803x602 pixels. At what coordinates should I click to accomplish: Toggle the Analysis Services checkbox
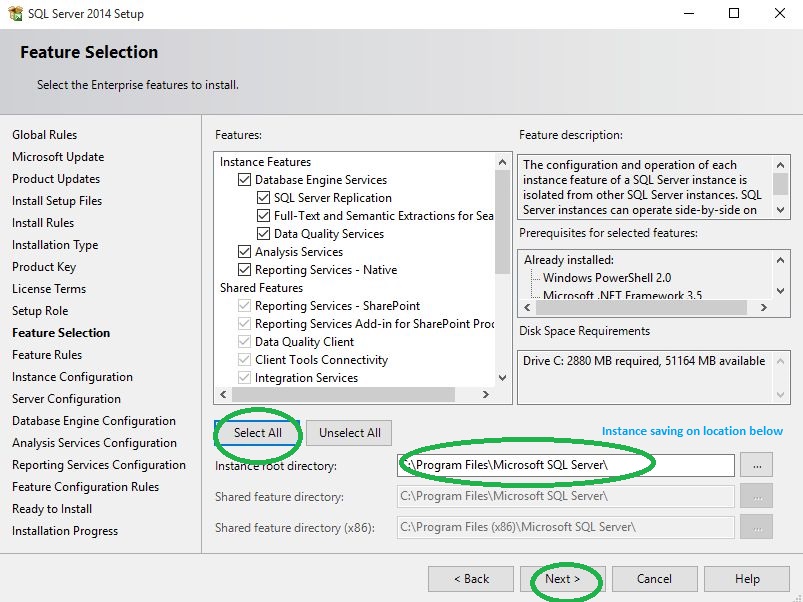(244, 251)
